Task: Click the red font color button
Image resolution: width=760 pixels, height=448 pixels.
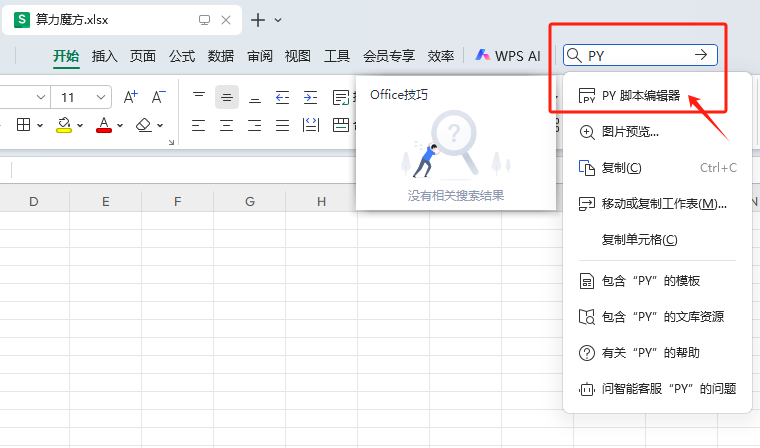Action: click(x=103, y=125)
